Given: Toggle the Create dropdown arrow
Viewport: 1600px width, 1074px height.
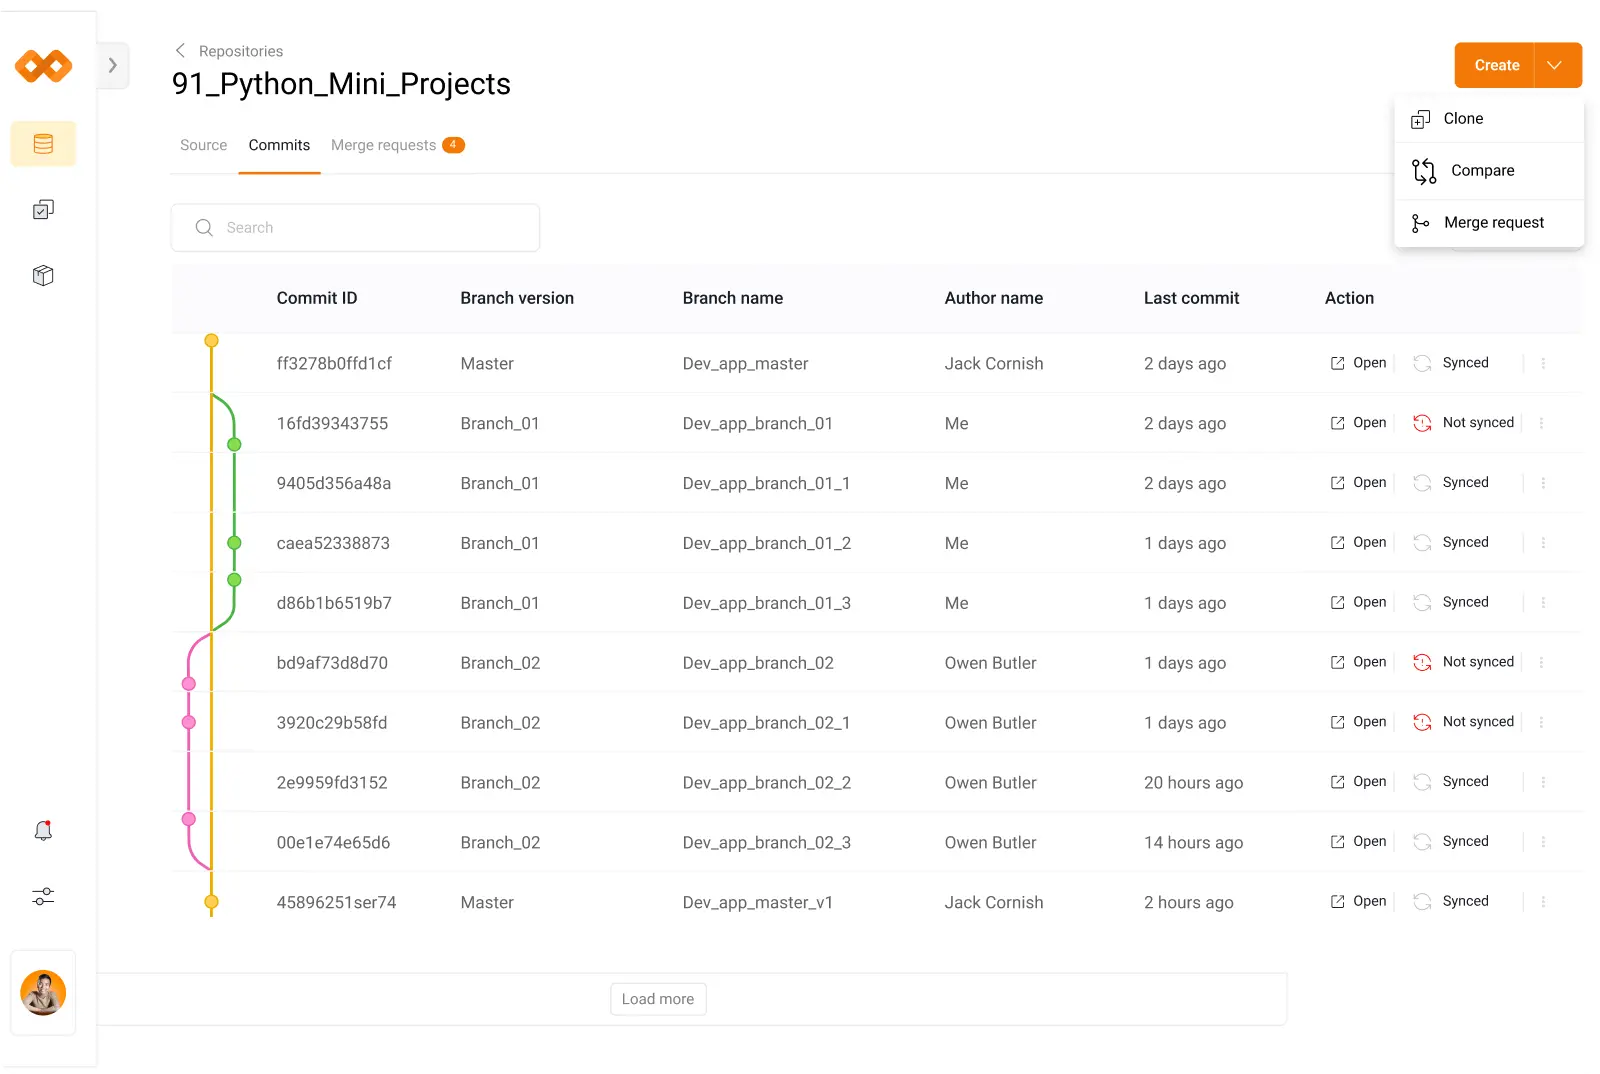Looking at the screenshot, I should pyautogui.click(x=1555, y=65).
